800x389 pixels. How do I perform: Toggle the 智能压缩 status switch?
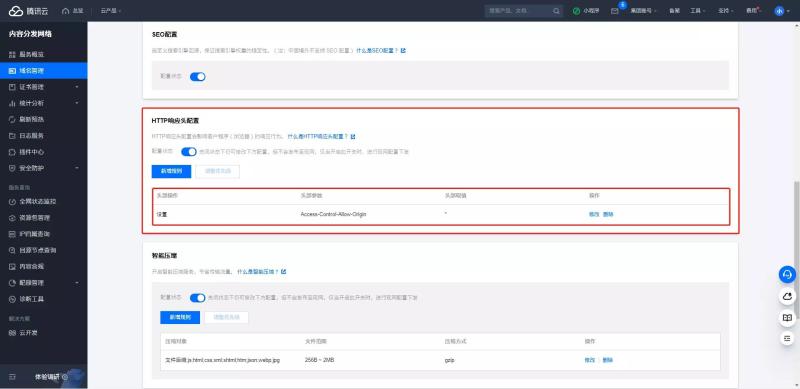[x=197, y=298]
